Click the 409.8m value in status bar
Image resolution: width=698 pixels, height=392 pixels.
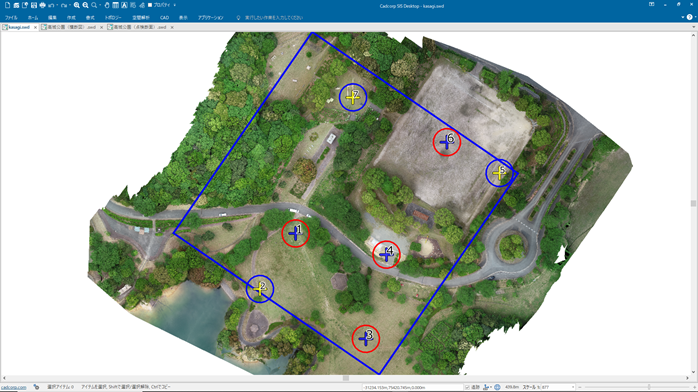[512, 387]
